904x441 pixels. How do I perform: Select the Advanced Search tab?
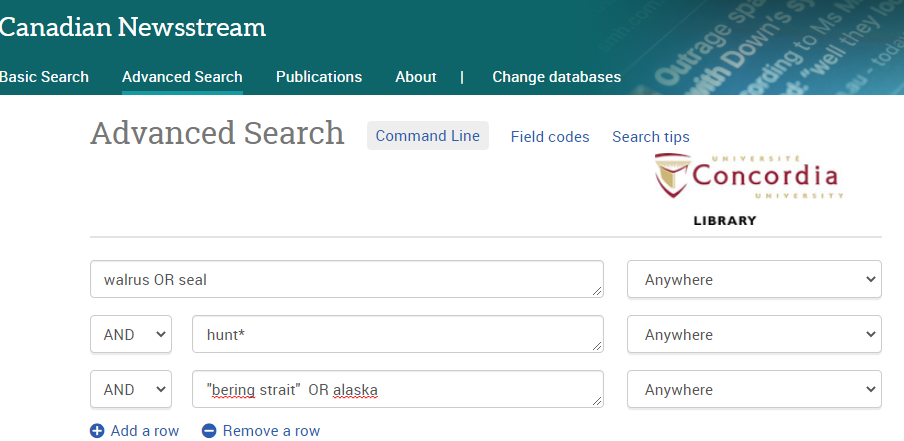[x=182, y=77]
